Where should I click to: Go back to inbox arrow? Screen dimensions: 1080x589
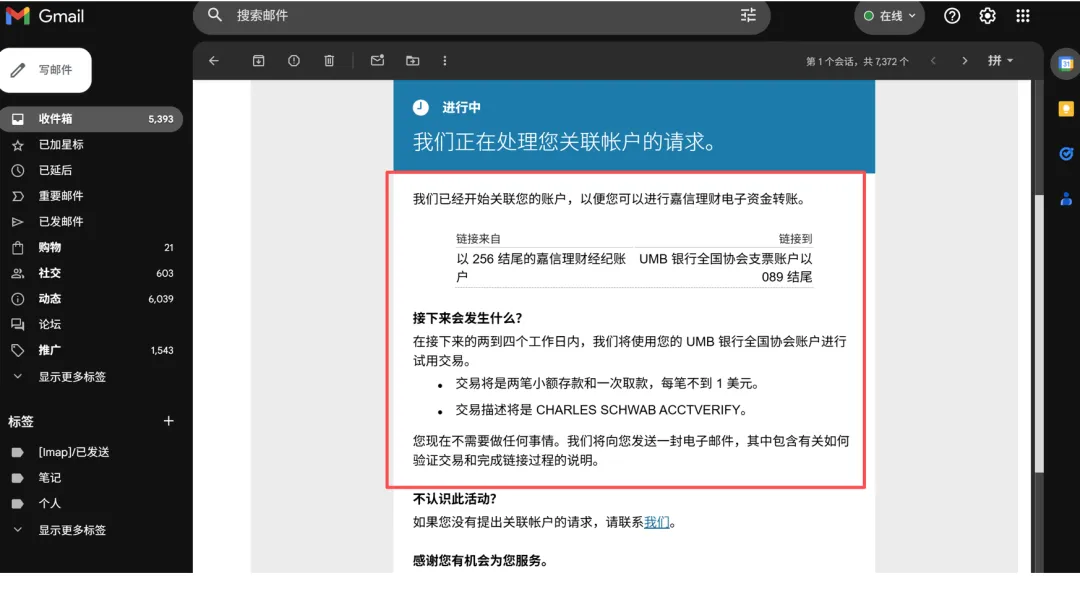(214, 61)
